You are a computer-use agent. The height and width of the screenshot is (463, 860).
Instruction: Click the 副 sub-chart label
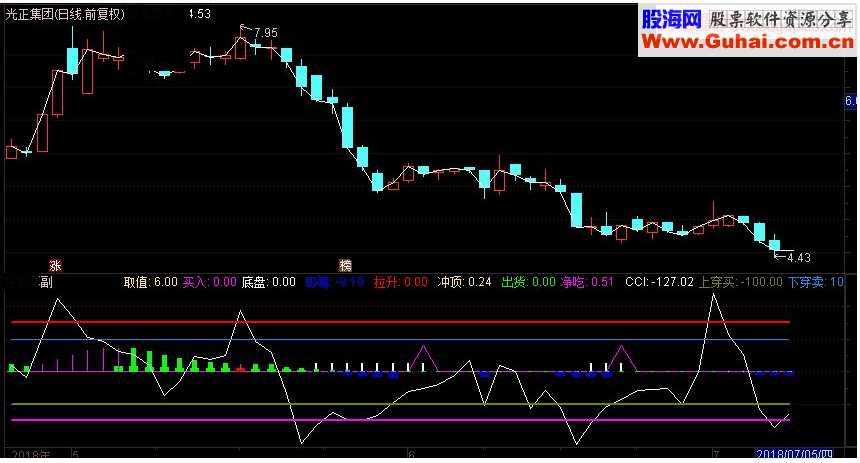[x=46, y=283]
